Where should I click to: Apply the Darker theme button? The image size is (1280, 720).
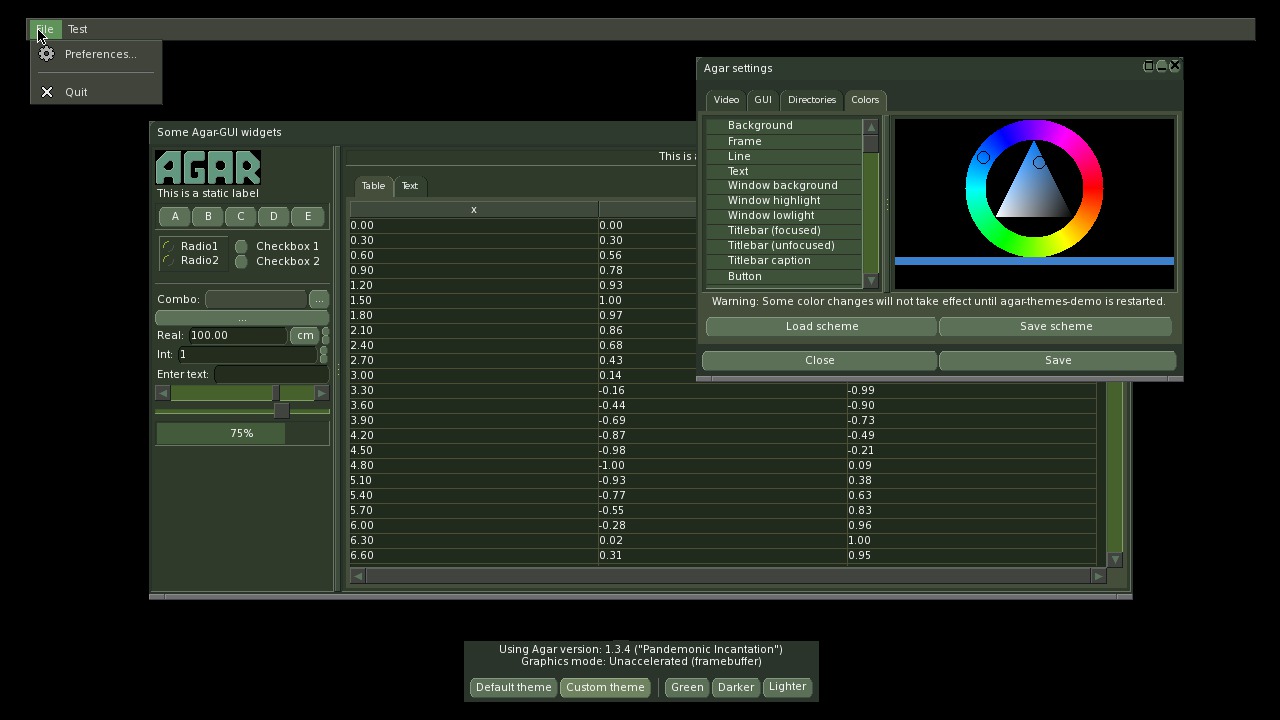coord(735,687)
